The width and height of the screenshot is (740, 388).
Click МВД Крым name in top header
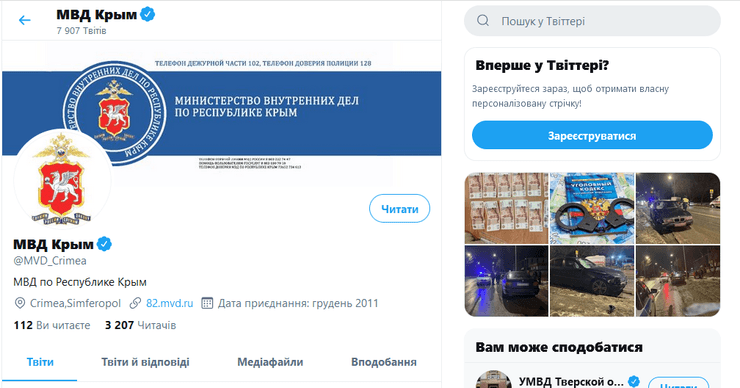97,15
